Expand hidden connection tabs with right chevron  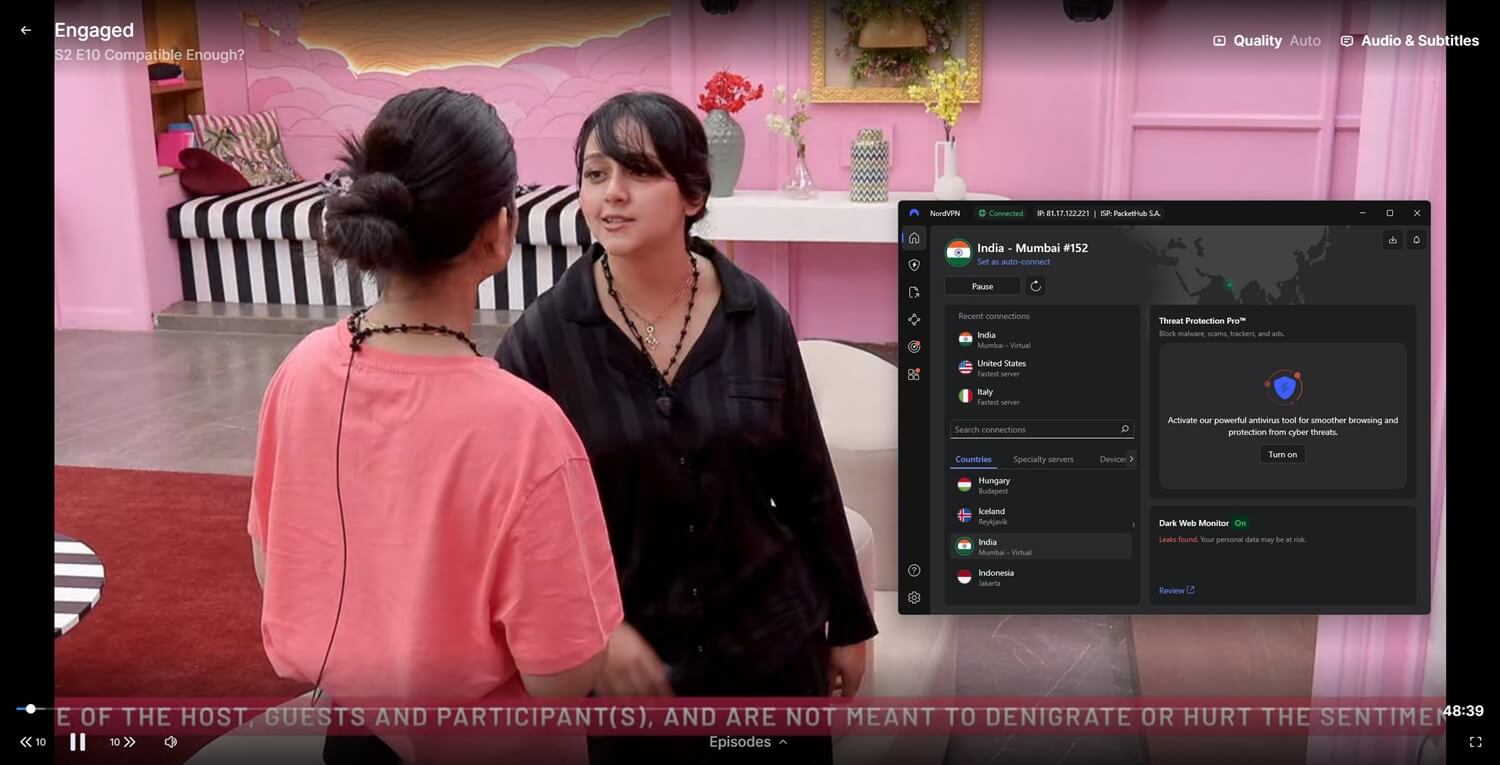click(1131, 459)
